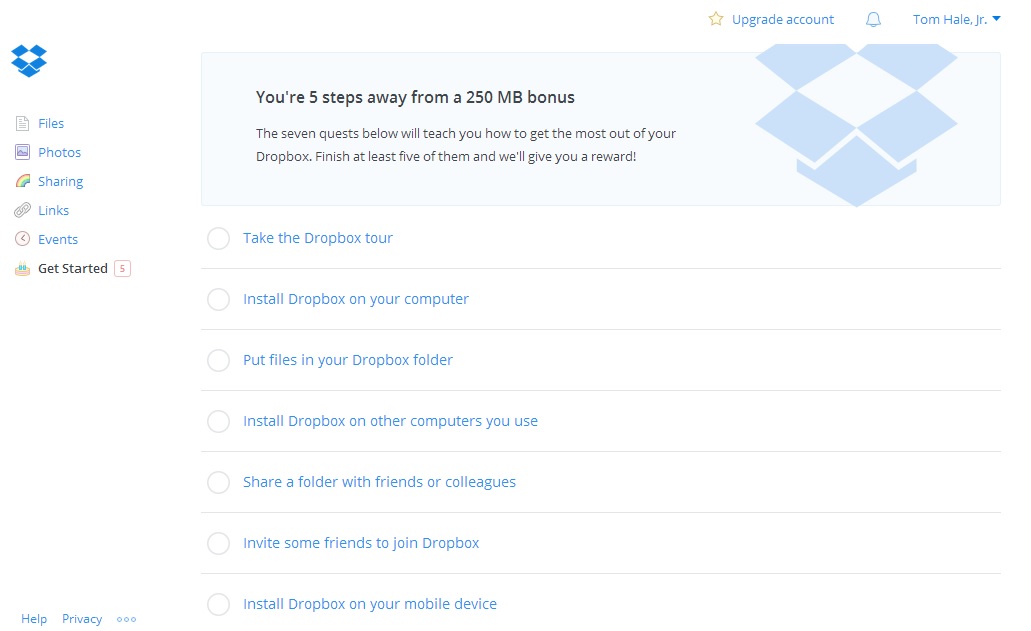Click the Photos picture icon in sidebar

point(22,152)
